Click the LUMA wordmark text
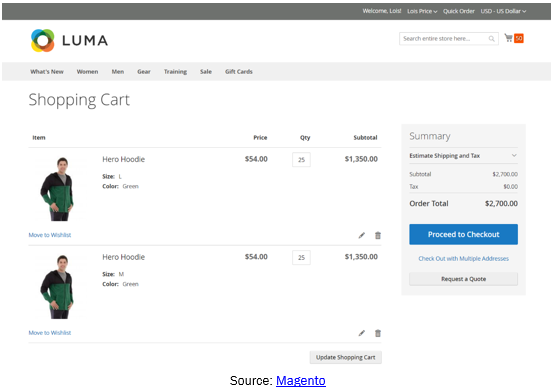Viewport: 553px width, 390px height. tap(85, 41)
